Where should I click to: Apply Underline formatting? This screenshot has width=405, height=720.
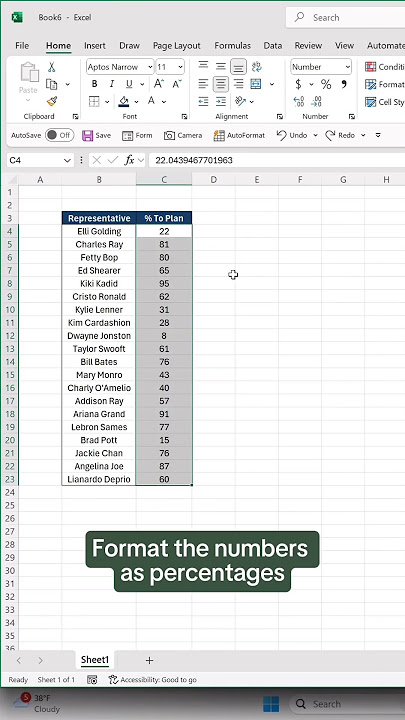pos(129,84)
